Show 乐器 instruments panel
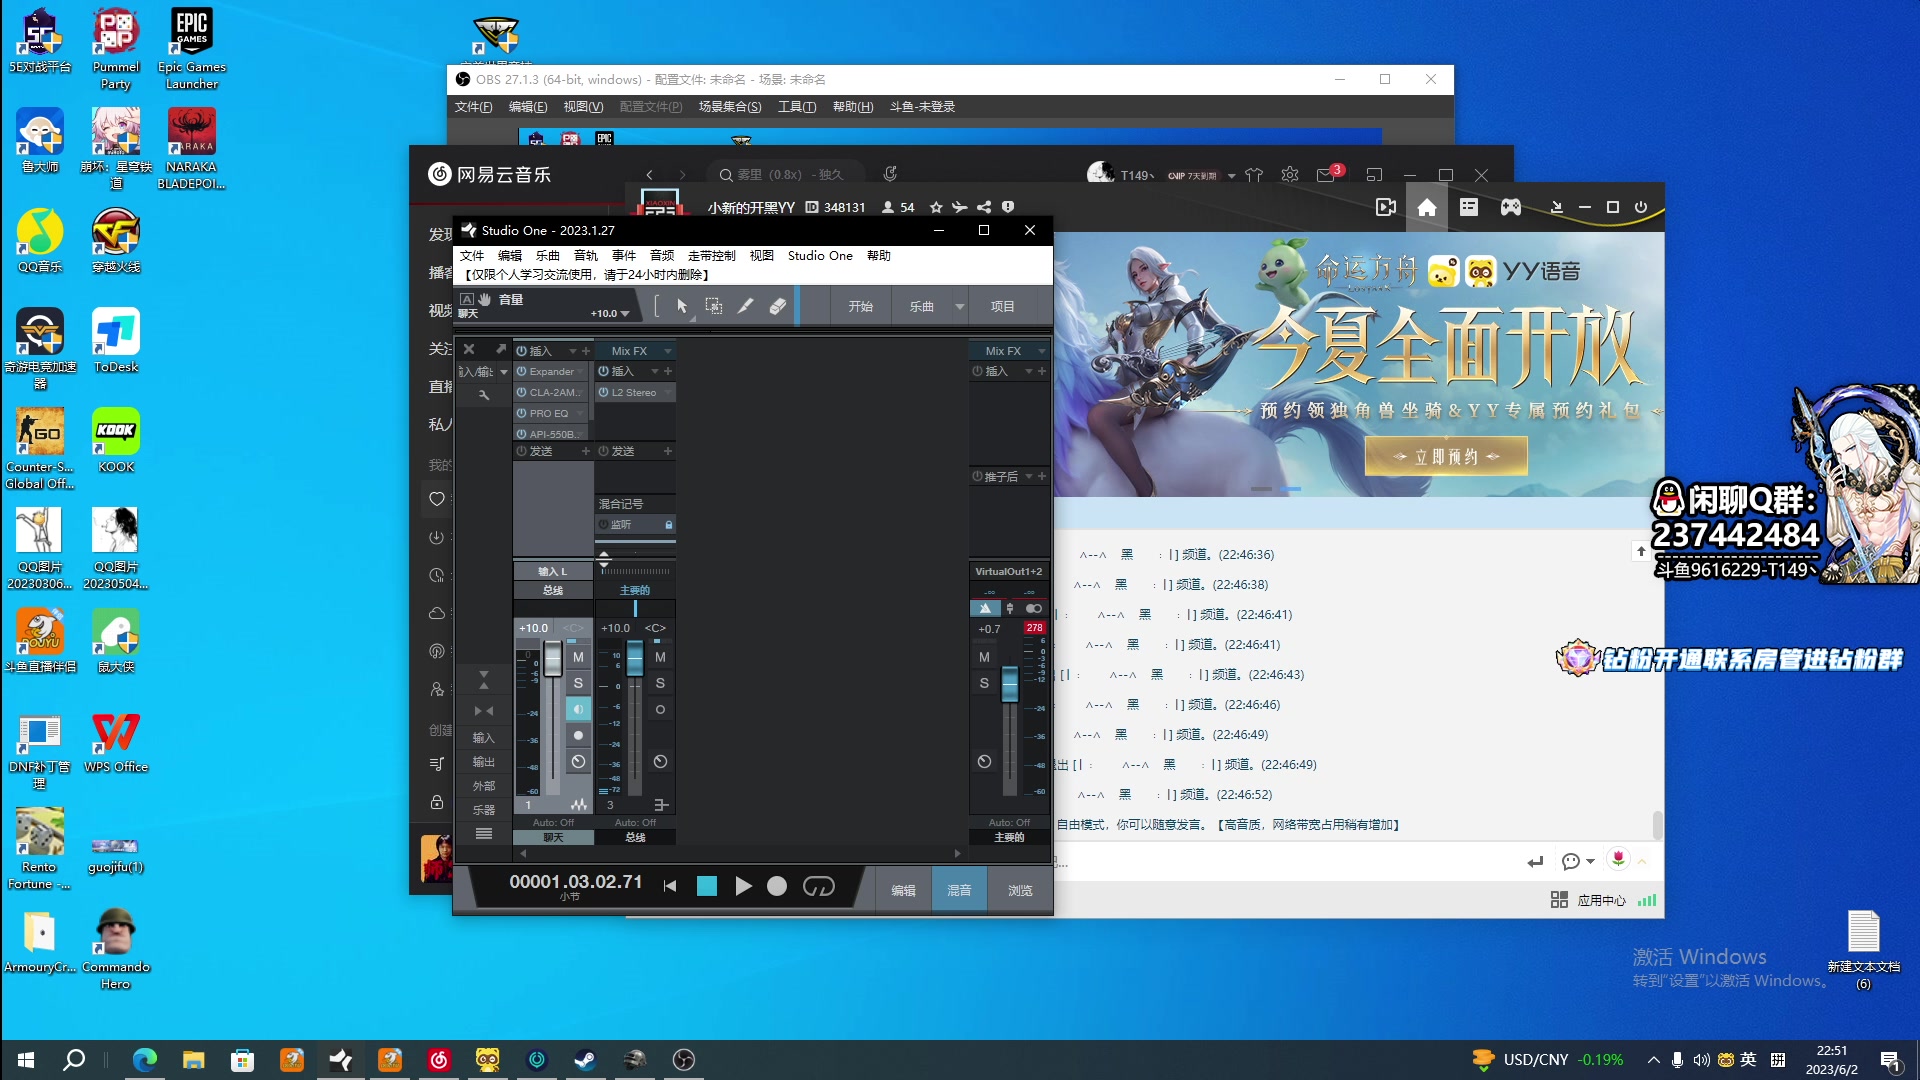This screenshot has width=1920, height=1080. pyautogui.click(x=484, y=810)
